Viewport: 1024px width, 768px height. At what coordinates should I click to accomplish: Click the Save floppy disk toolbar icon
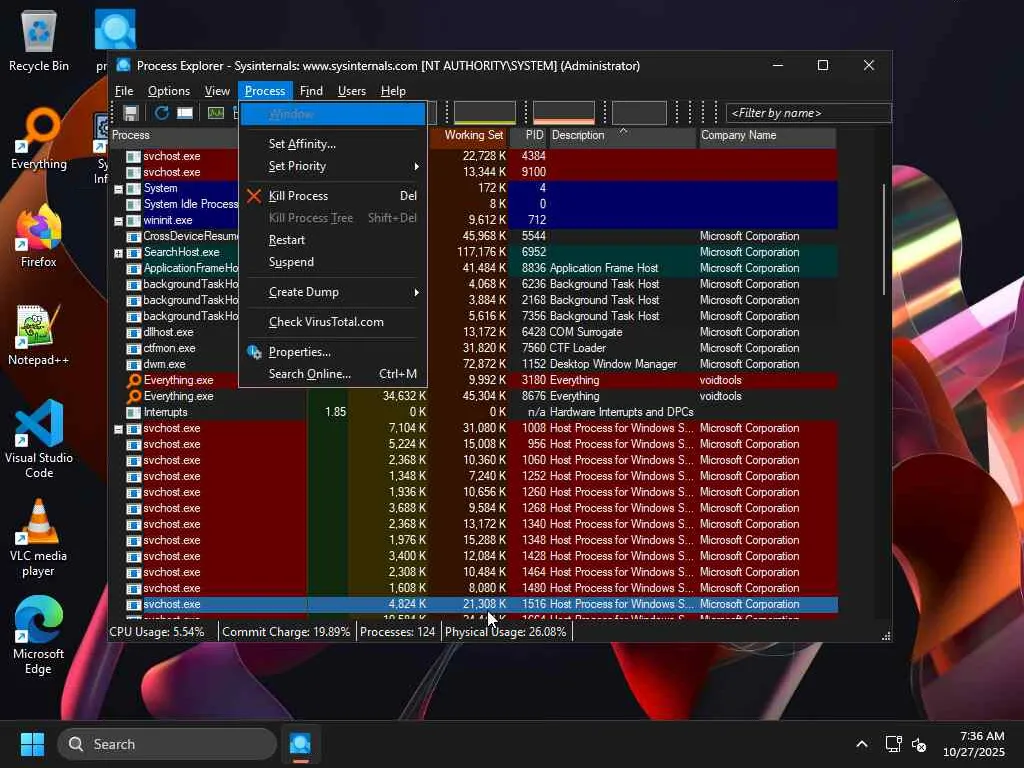pyautogui.click(x=131, y=113)
